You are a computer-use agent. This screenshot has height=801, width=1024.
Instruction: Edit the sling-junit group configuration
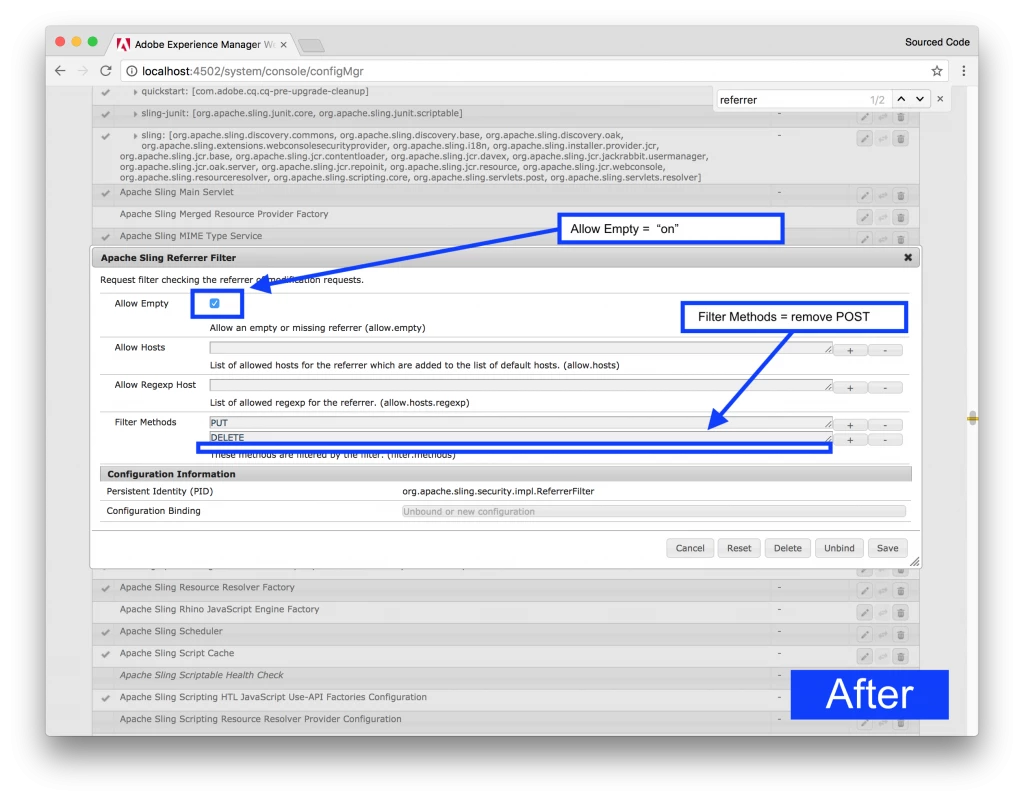865,117
